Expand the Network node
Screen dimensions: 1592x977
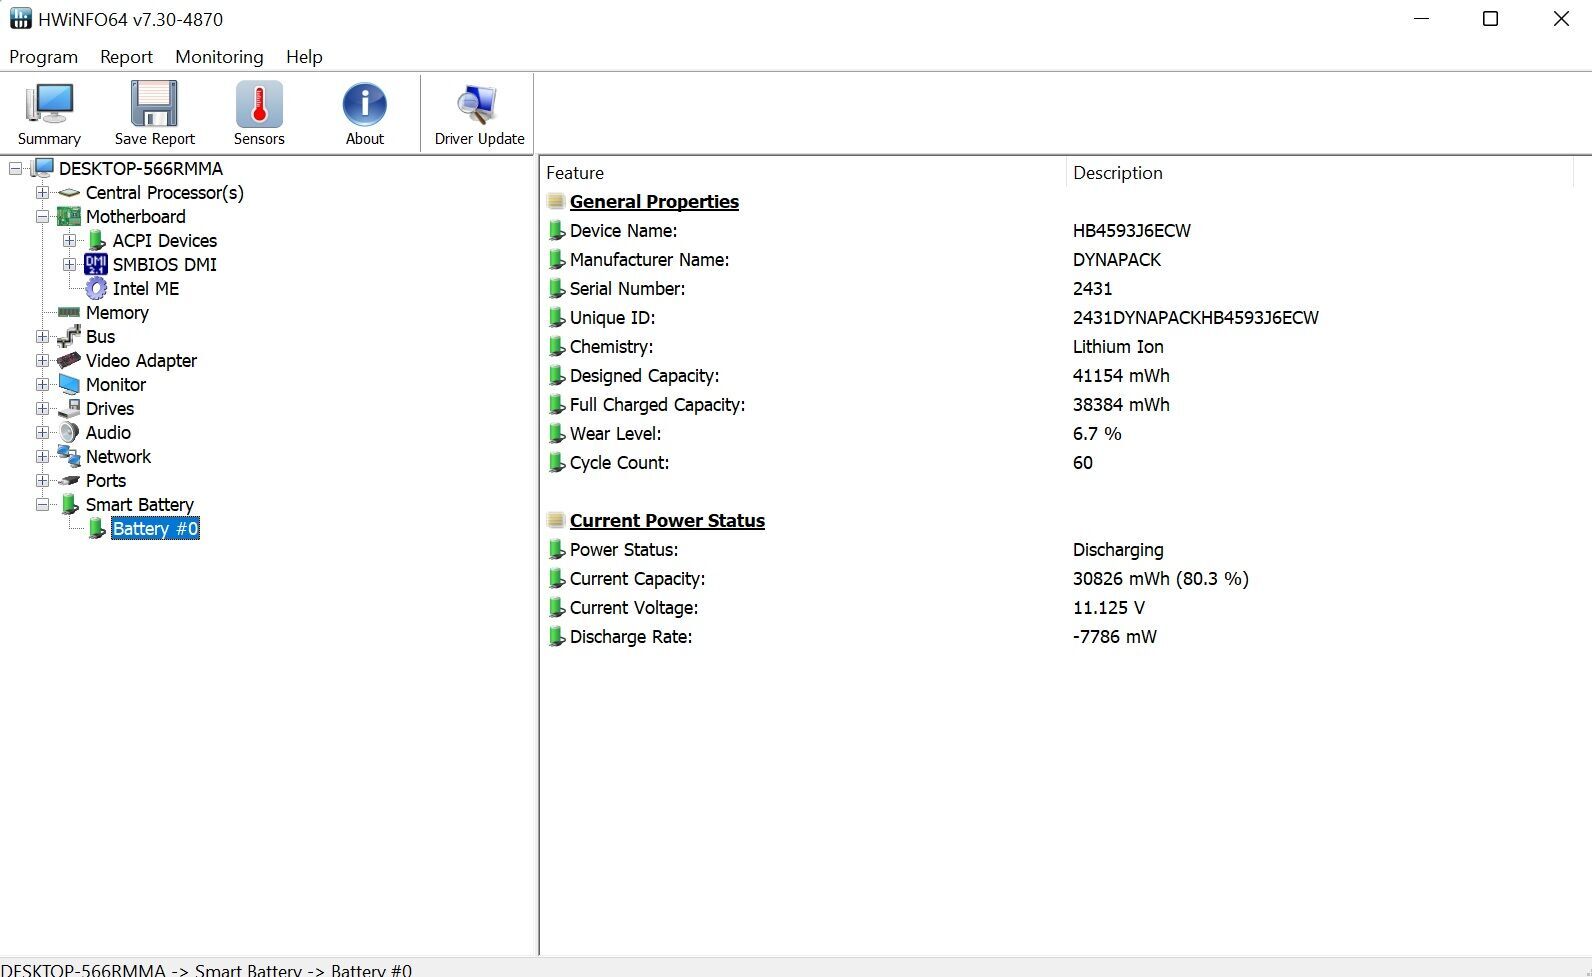pos(42,456)
